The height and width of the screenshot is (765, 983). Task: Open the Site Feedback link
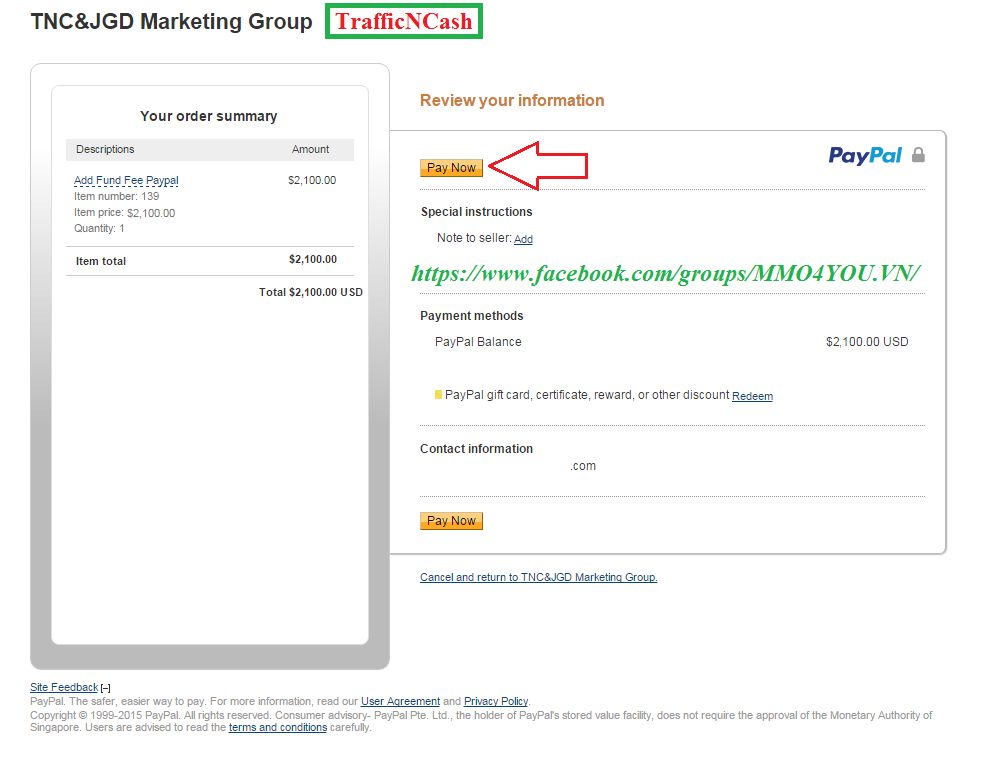[64, 687]
